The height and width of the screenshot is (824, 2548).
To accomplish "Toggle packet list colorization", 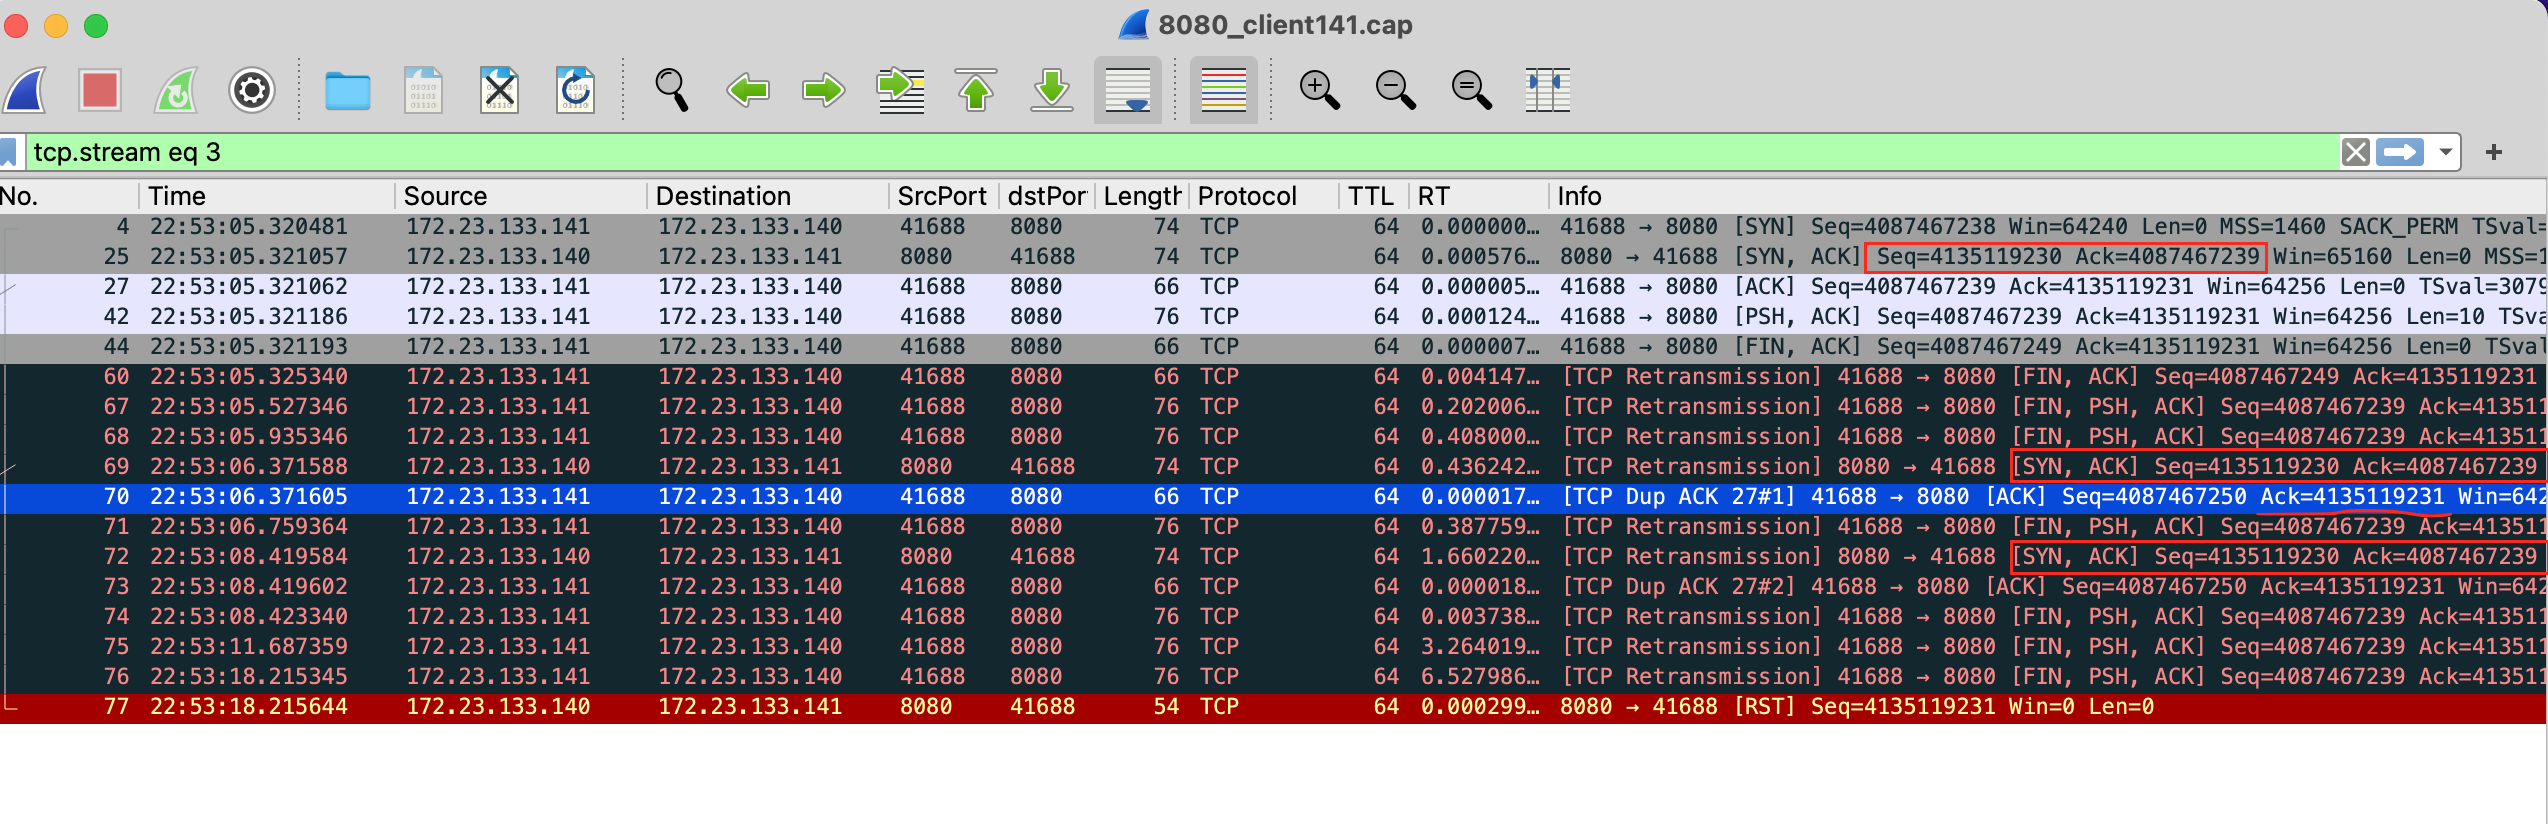I will [x=1224, y=91].
